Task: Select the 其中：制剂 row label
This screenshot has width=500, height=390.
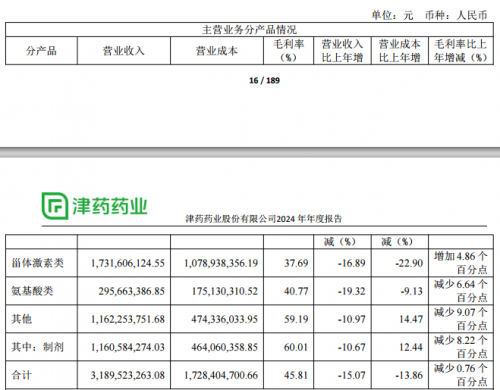Action: (x=37, y=347)
